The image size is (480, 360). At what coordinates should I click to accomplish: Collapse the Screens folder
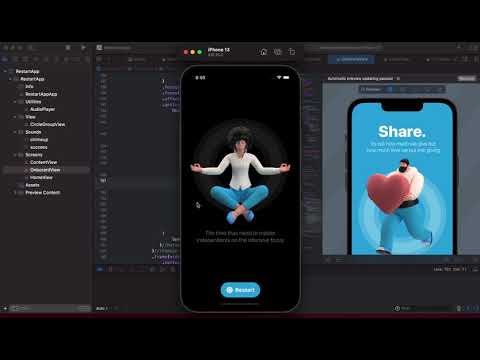(15, 155)
